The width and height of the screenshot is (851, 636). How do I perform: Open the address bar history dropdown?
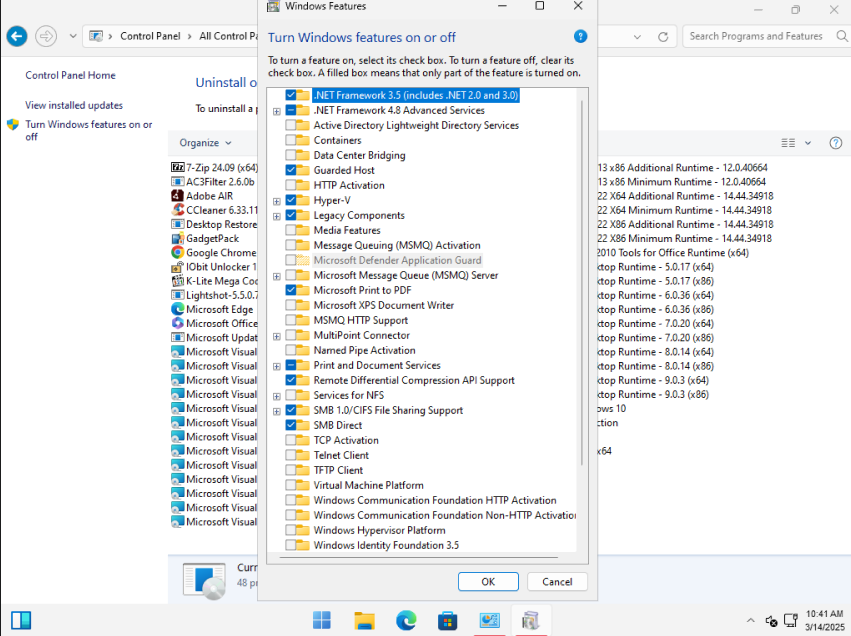click(x=637, y=37)
